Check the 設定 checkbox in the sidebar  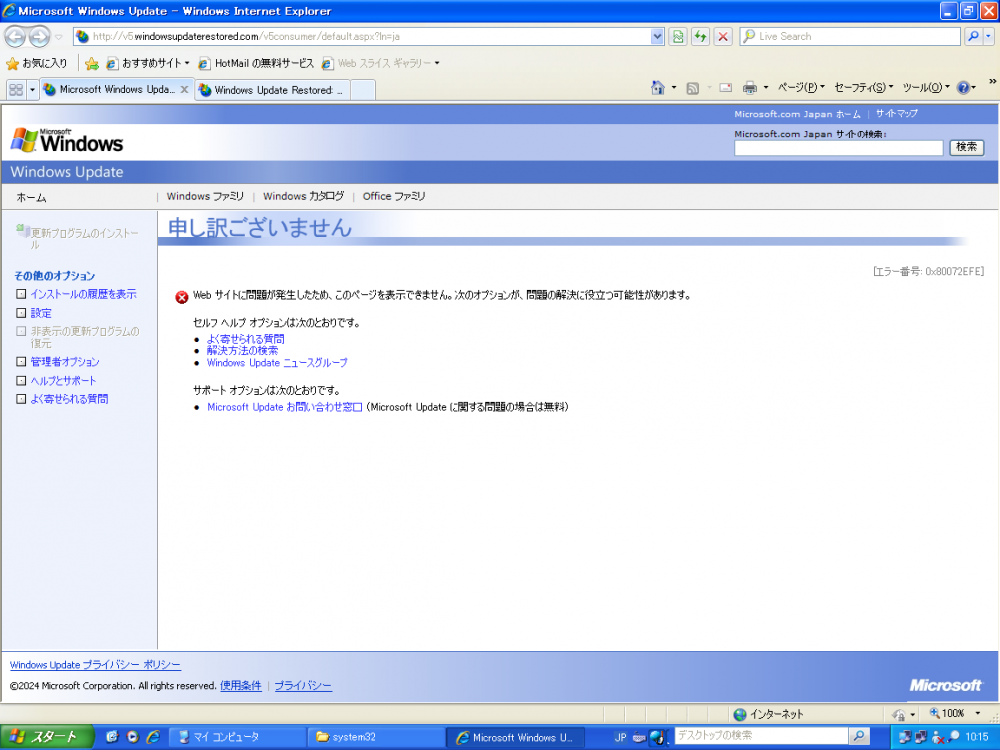coord(19,312)
